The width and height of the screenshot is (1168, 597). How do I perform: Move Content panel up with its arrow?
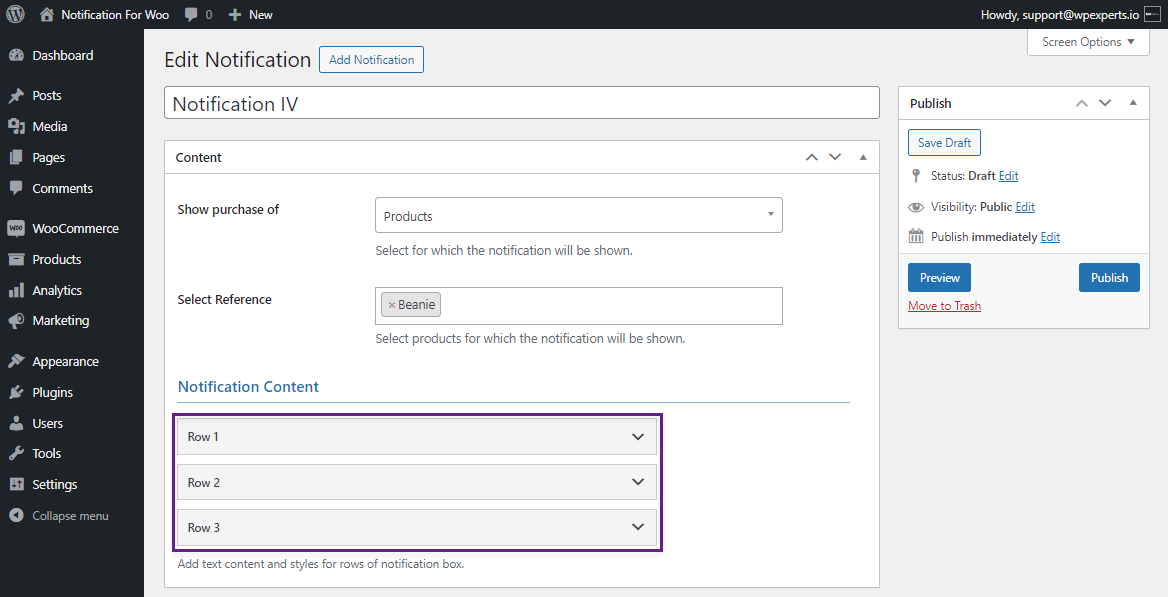pos(812,157)
